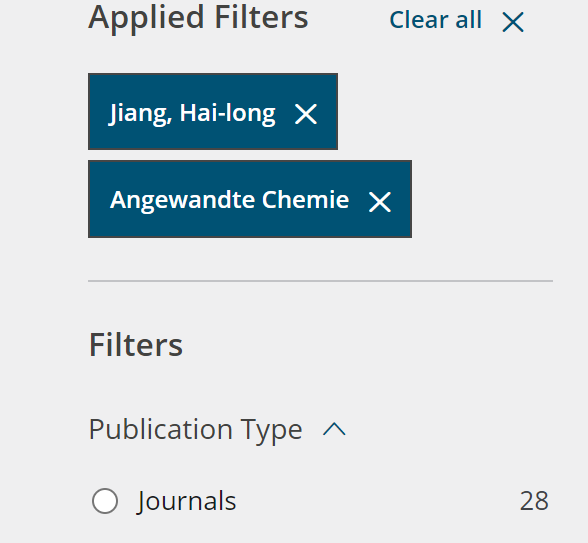Toggle the Publication Type filter heading
Screen dimensions: 588x543
[x=195, y=430]
